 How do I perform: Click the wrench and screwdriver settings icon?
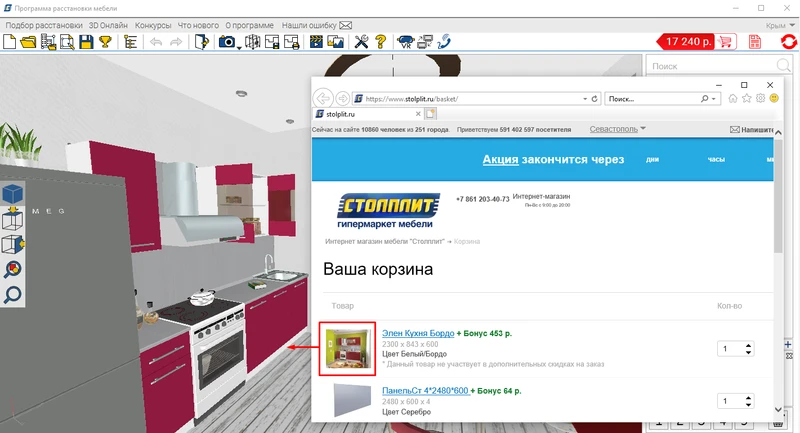tap(362, 42)
